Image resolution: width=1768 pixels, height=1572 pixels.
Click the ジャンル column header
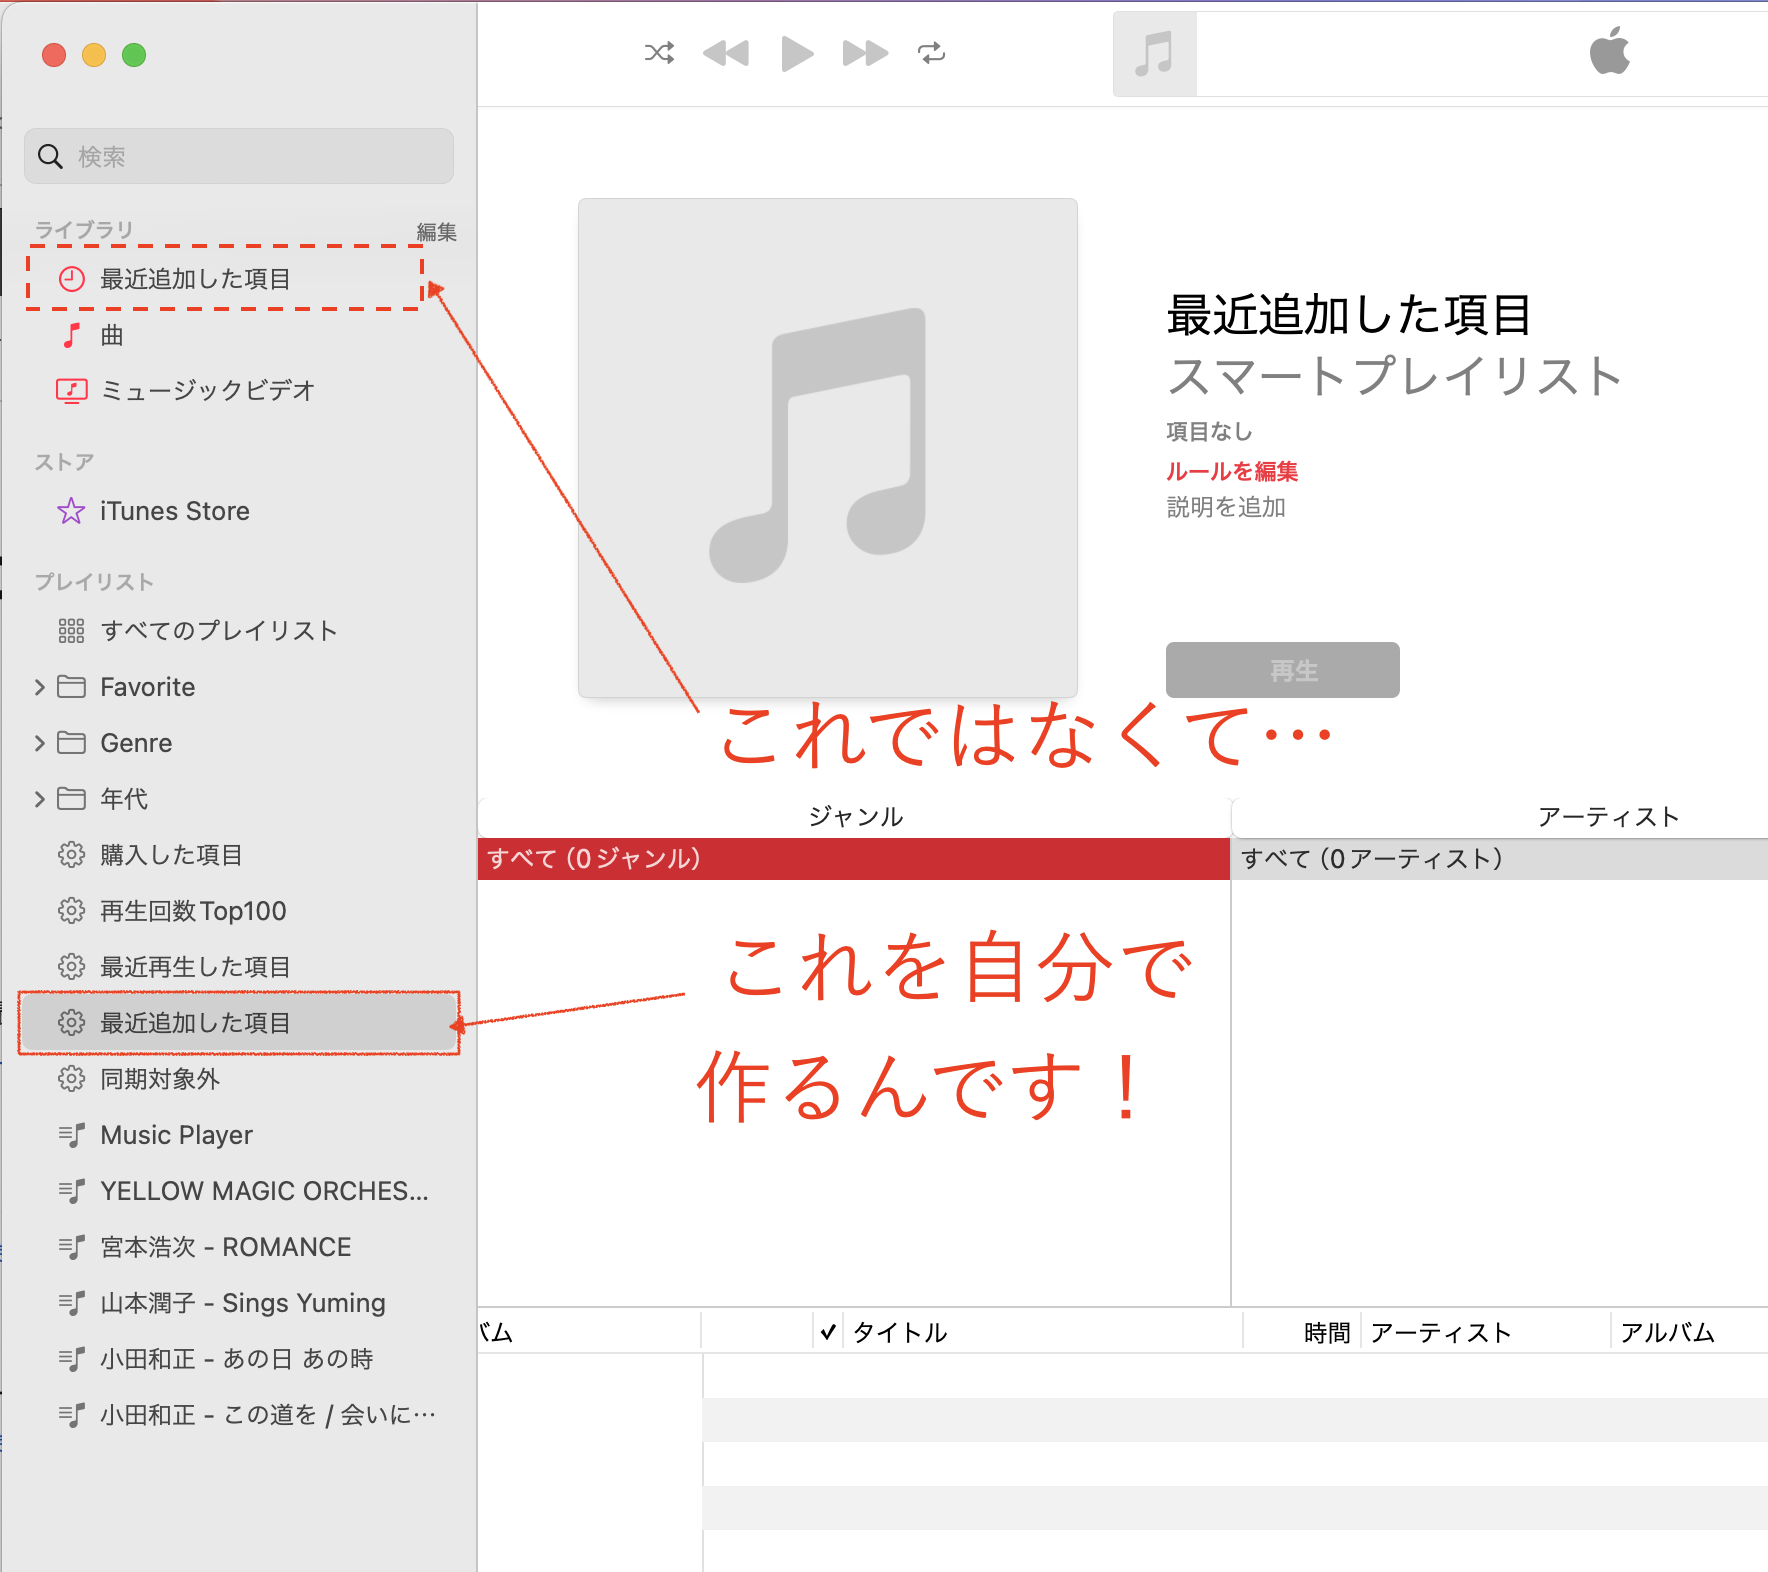pos(855,818)
